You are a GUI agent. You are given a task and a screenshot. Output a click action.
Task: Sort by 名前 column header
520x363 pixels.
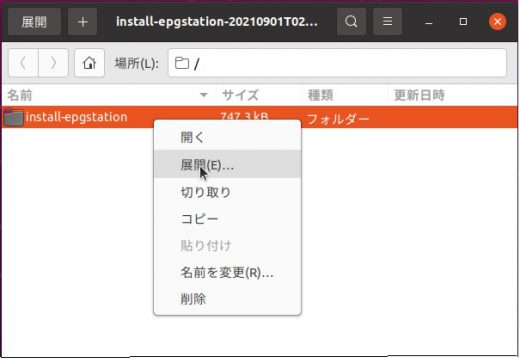point(108,95)
